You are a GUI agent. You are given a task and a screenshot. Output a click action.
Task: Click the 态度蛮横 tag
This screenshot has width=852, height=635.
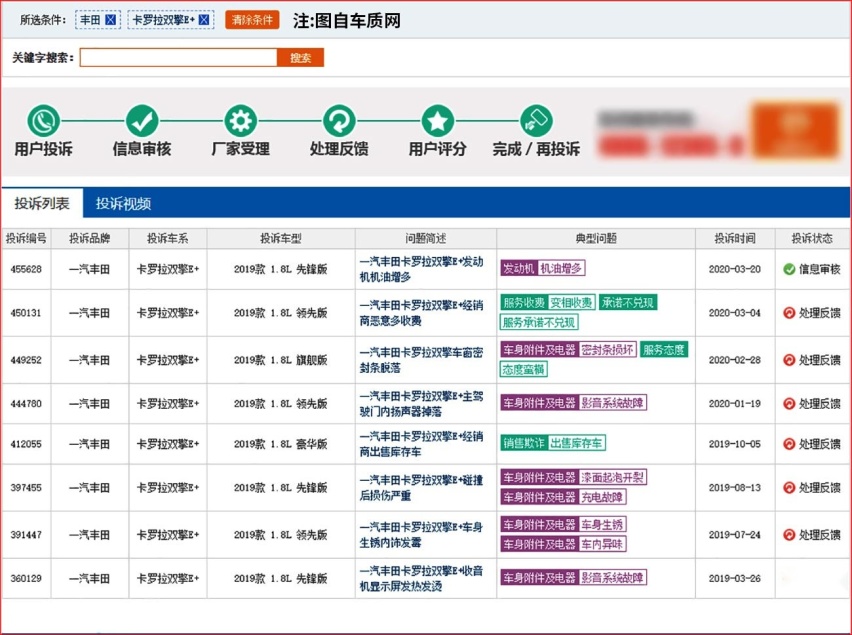coord(523,369)
